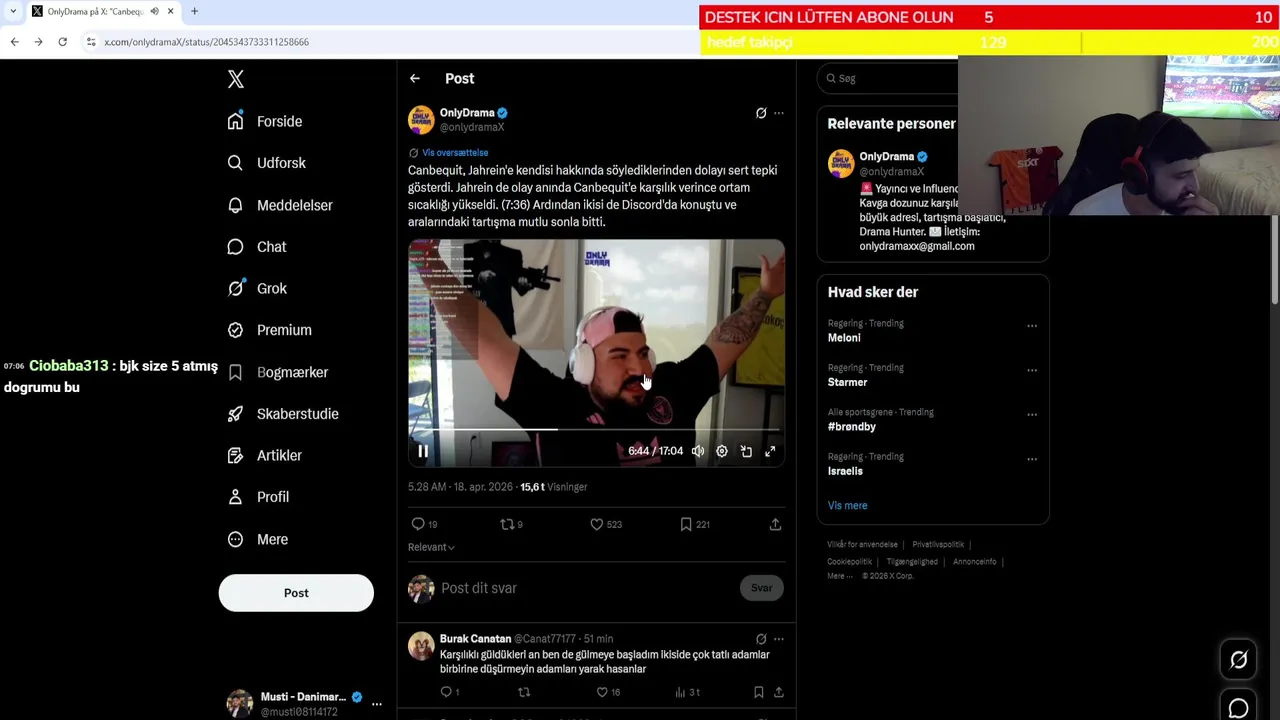Expand the Relevant sort dropdown
The height and width of the screenshot is (720, 1280).
pyautogui.click(x=431, y=547)
